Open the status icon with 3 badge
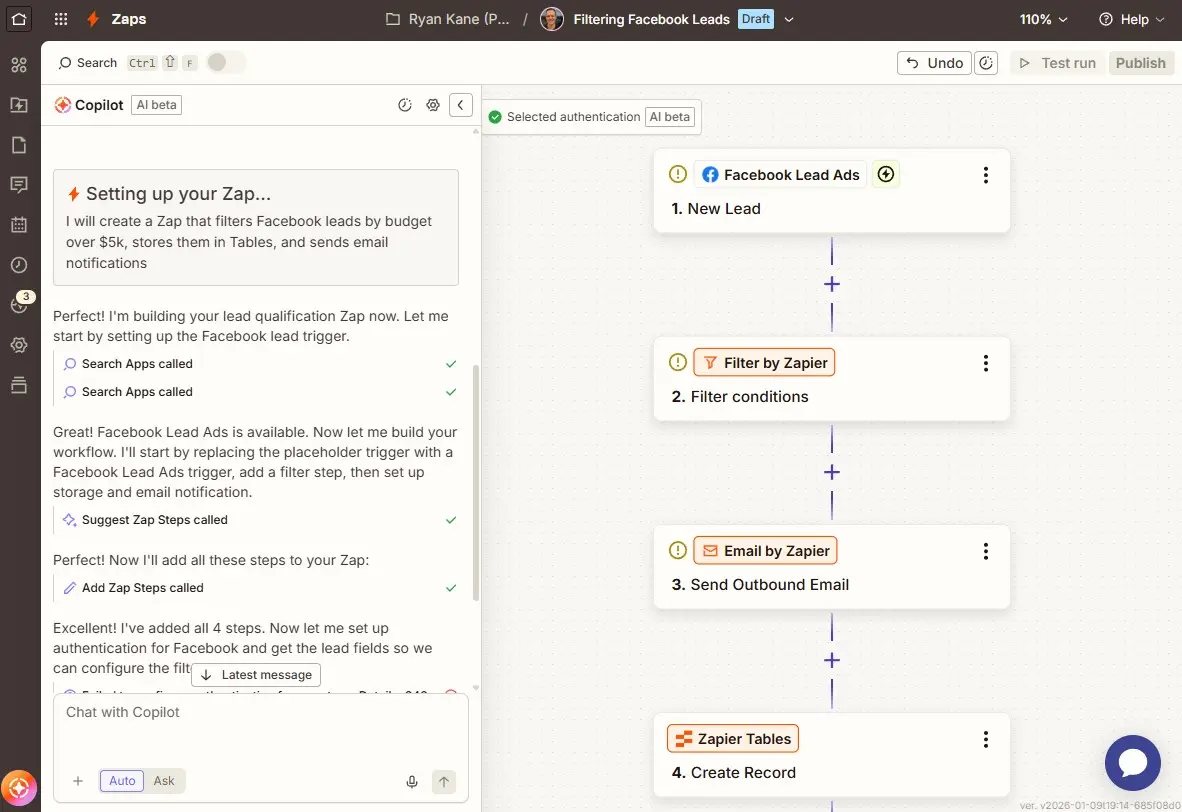This screenshot has height=812, width=1182. pyautogui.click(x=20, y=303)
